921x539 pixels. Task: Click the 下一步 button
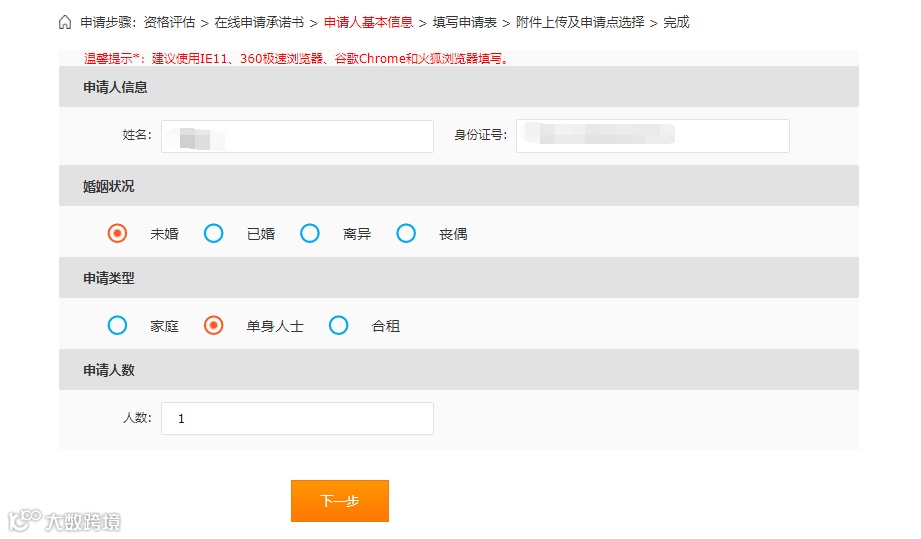340,501
